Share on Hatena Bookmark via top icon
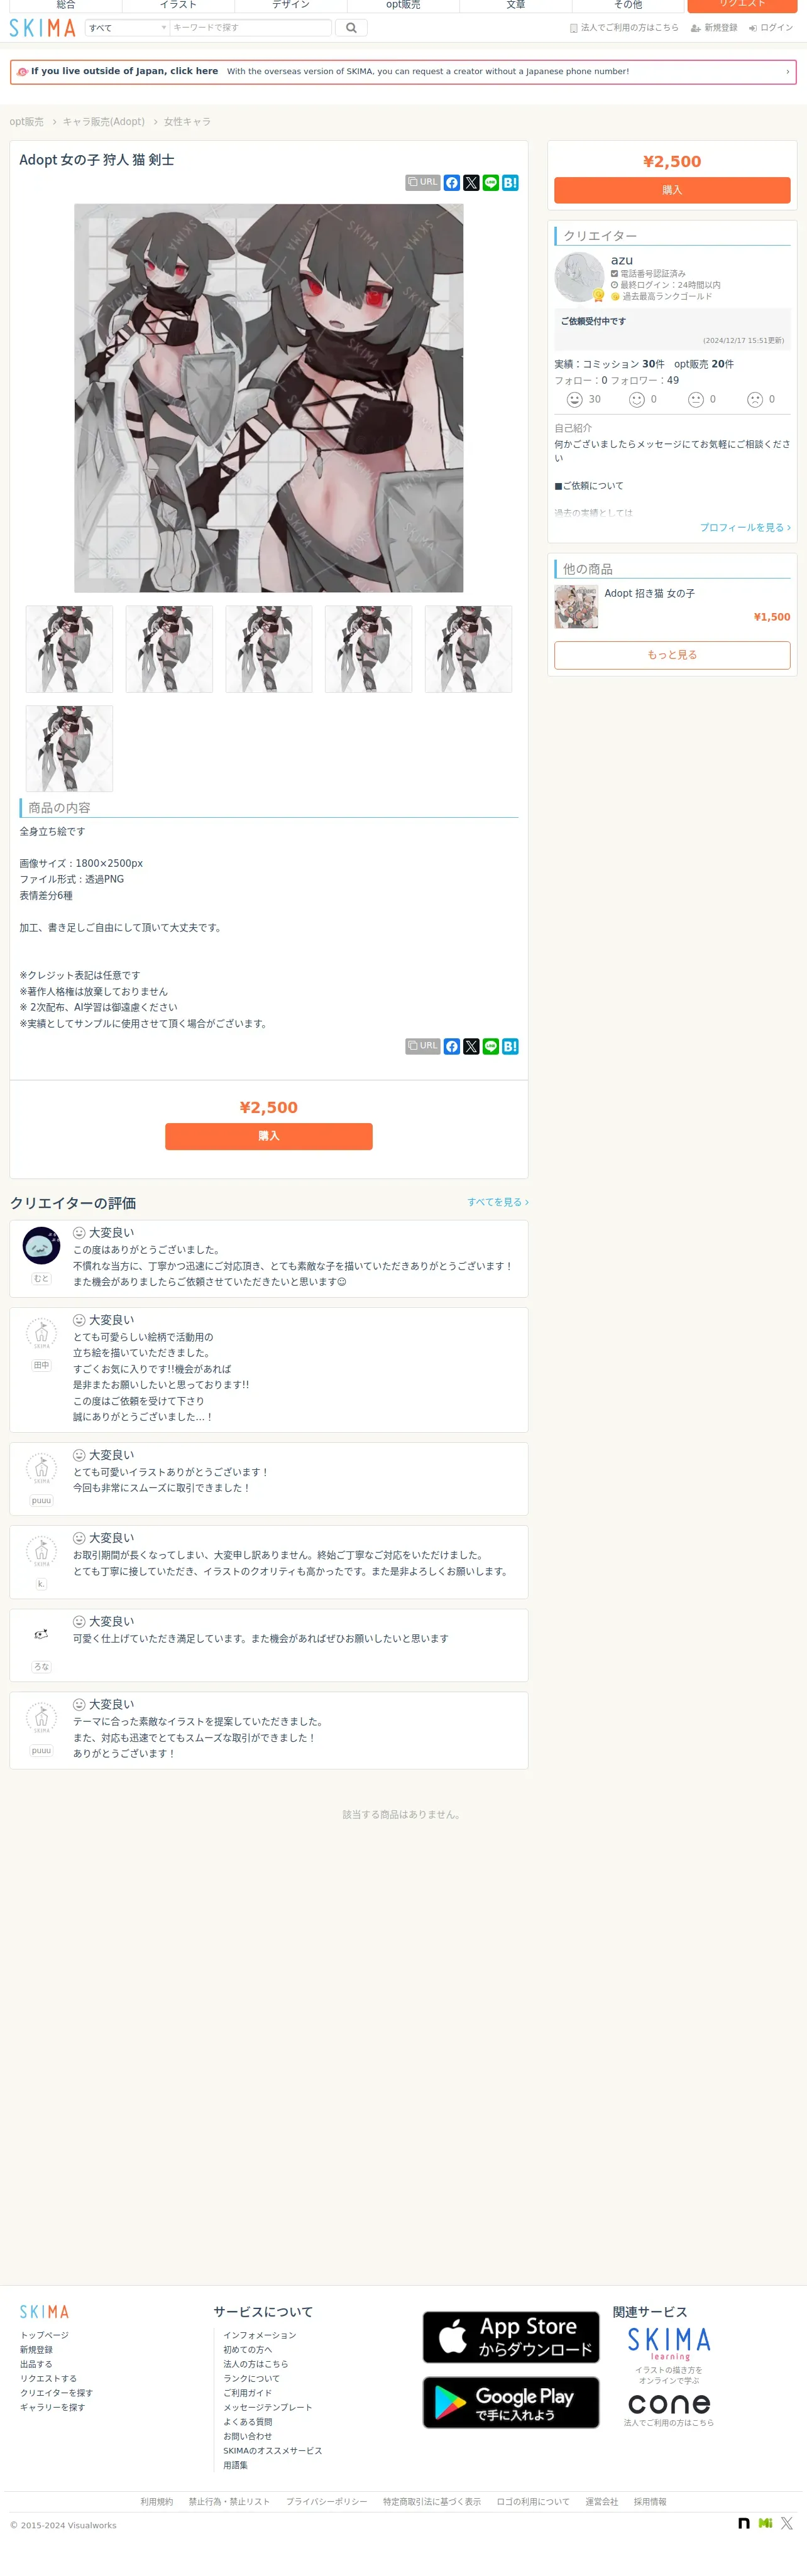 click(510, 183)
